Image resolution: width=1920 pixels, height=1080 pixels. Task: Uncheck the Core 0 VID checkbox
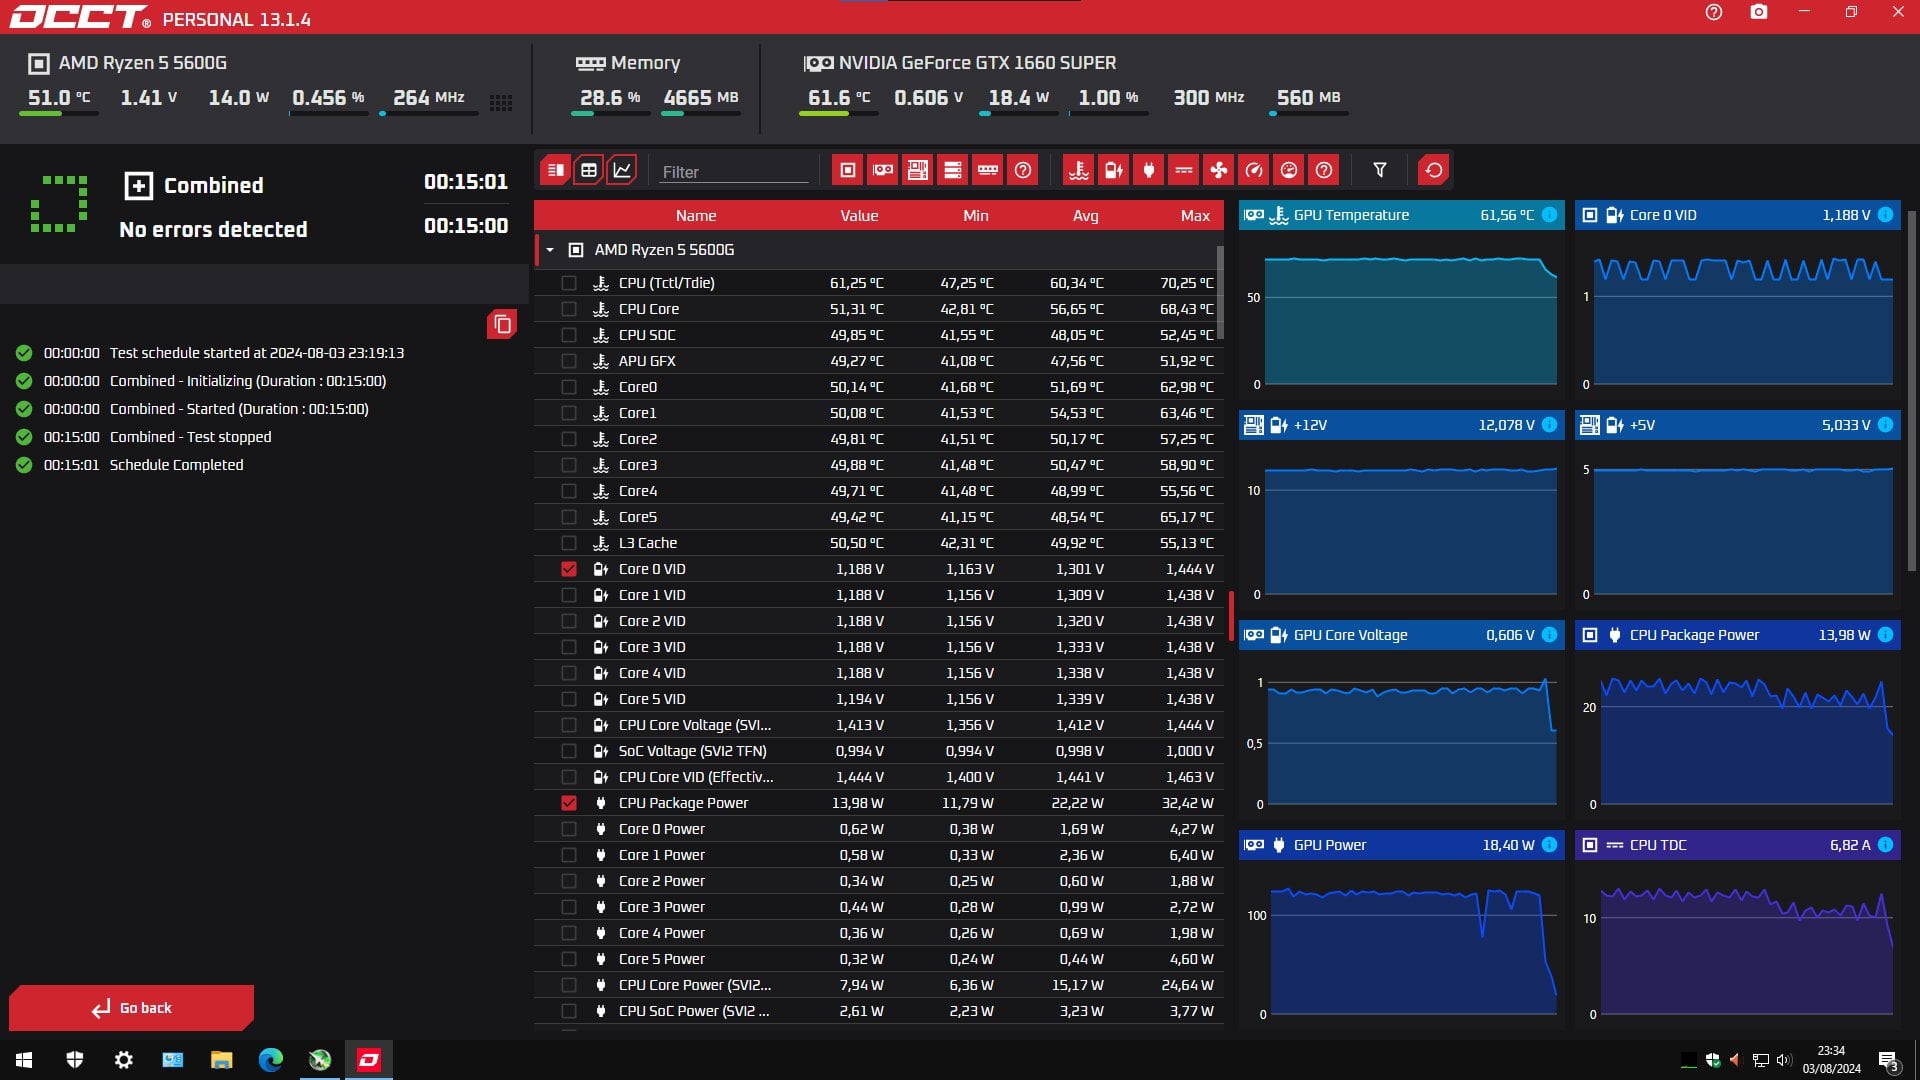tap(569, 569)
